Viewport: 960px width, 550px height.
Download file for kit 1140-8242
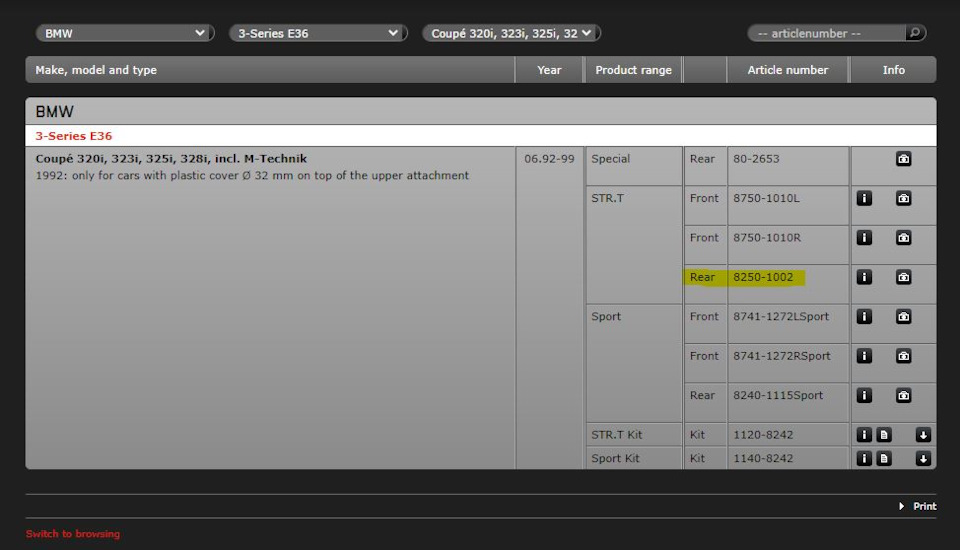[923, 458]
